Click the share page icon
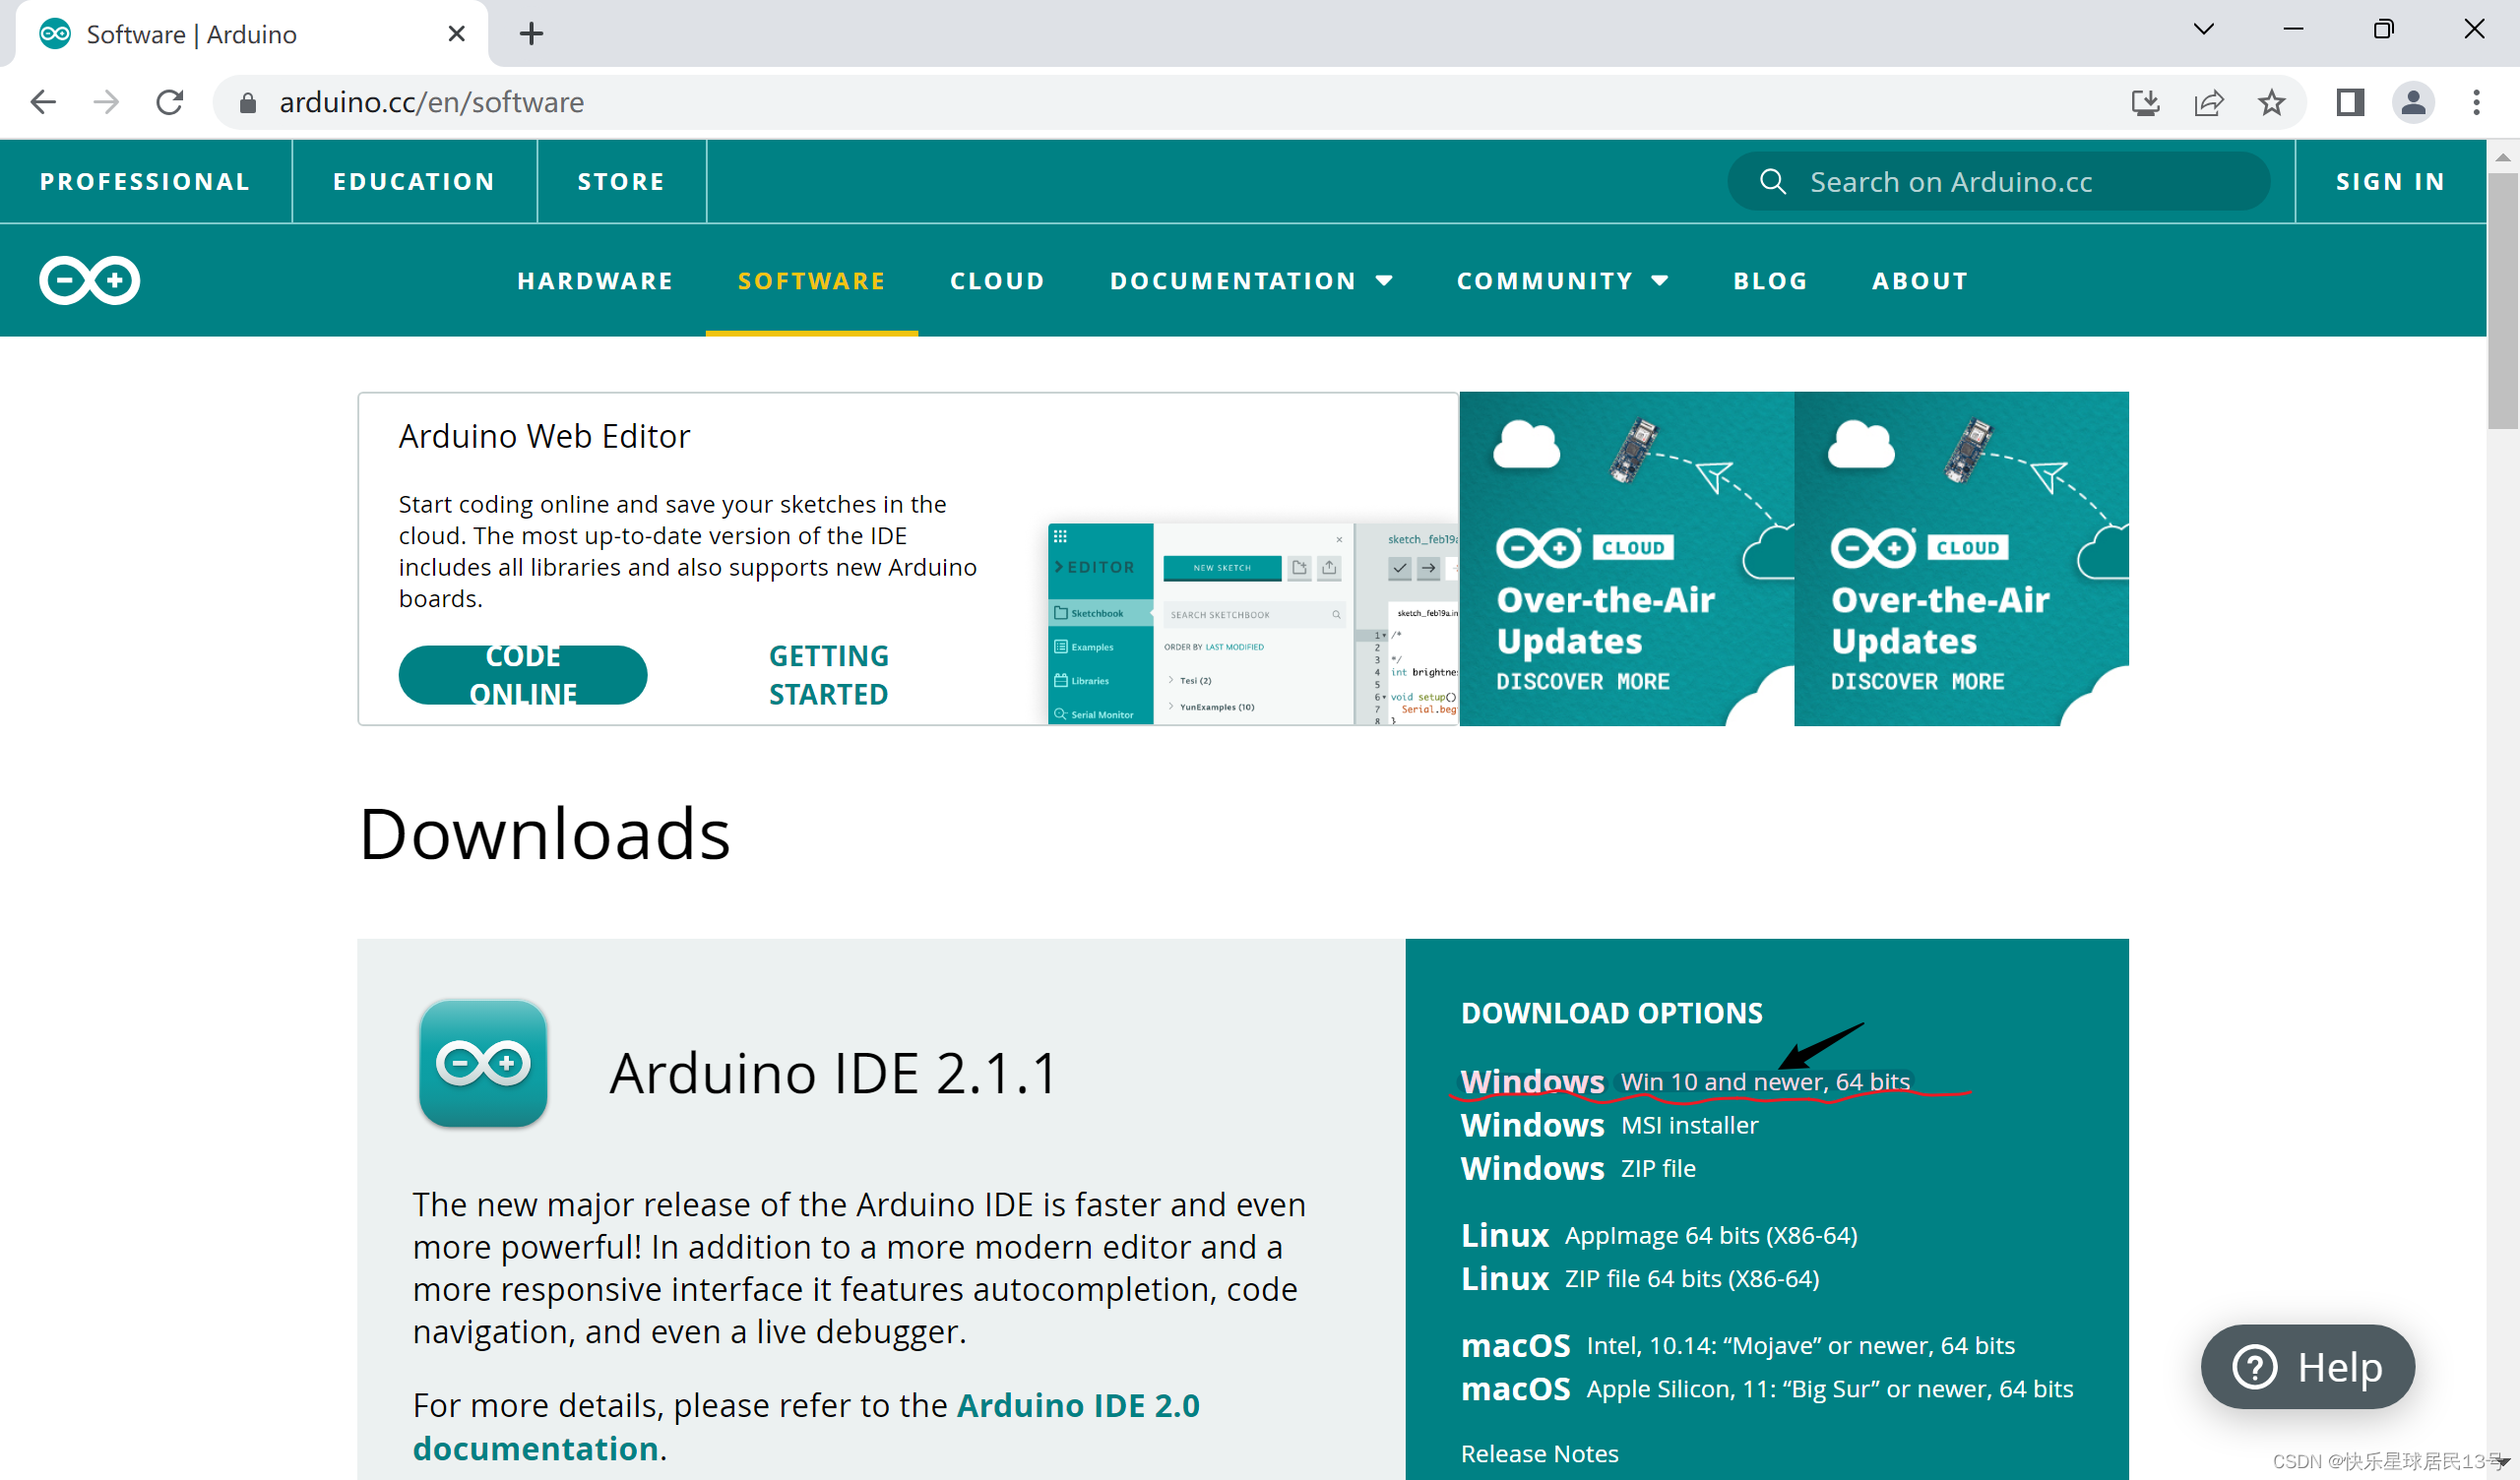The height and width of the screenshot is (1480, 2520). (x=2210, y=101)
